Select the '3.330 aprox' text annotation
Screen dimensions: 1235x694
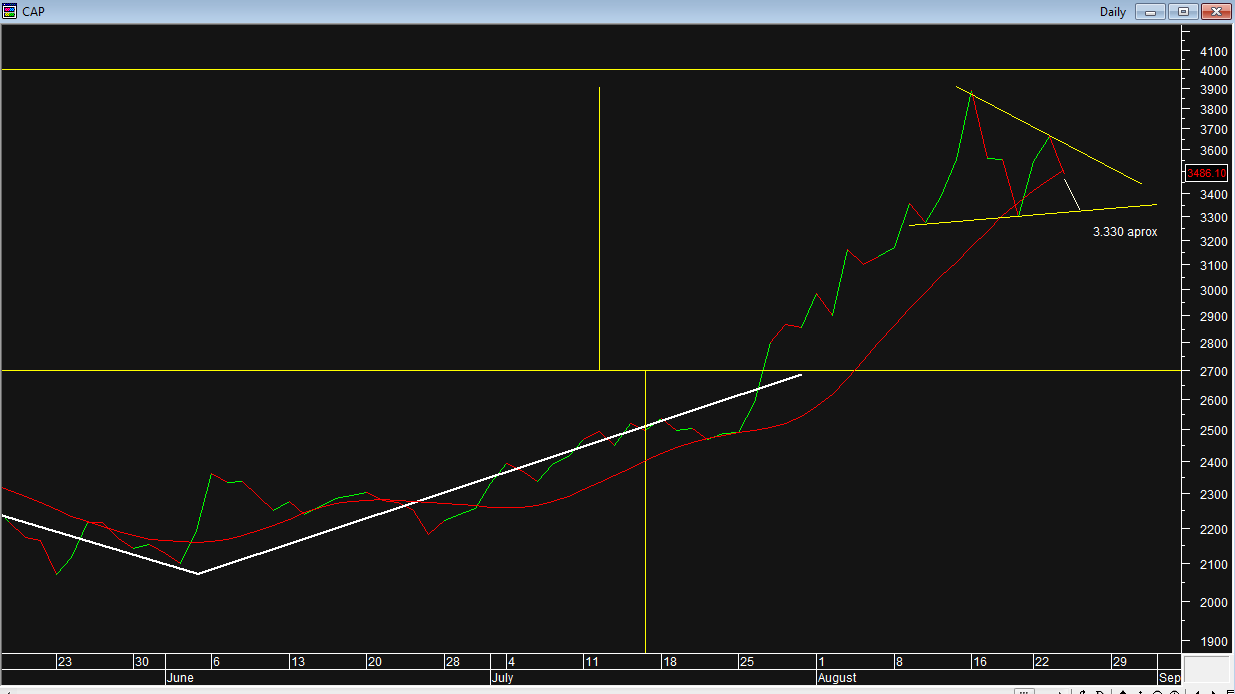[x=1125, y=232]
